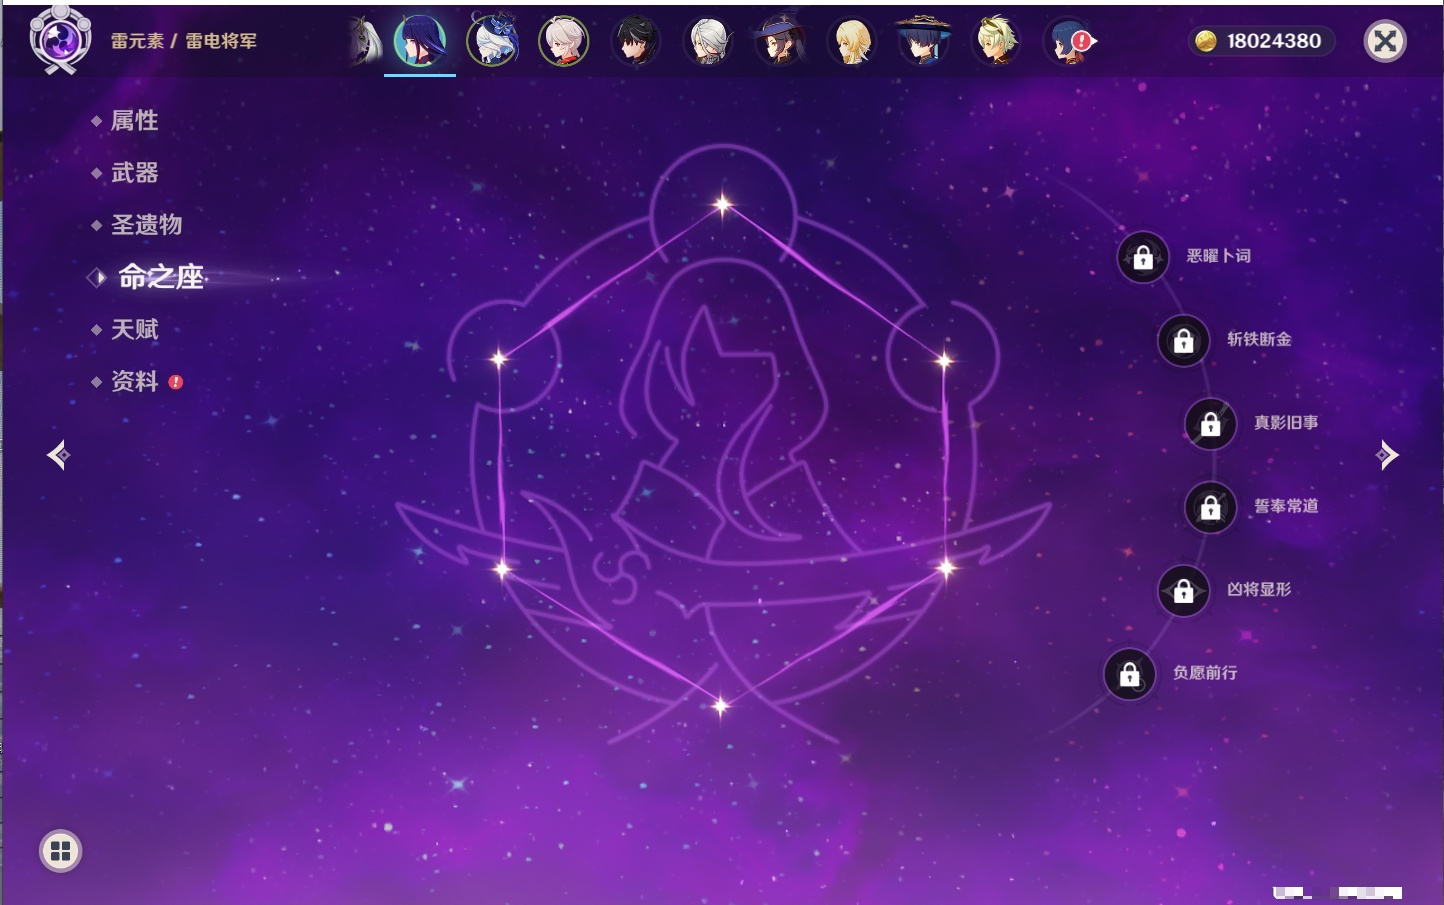The image size is (1444, 905).
Task: Switch to the white-haired character with blue hat
Action: pos(493,41)
